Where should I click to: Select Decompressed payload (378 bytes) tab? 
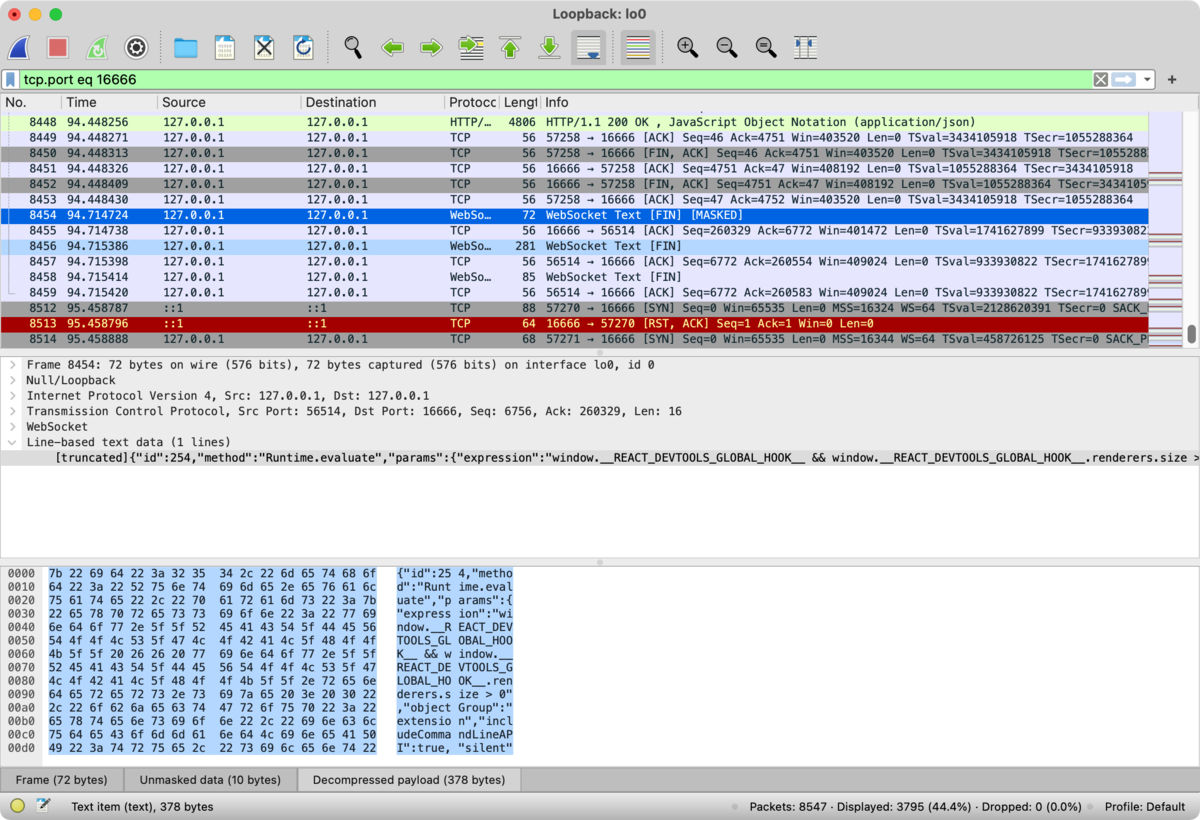coord(409,780)
